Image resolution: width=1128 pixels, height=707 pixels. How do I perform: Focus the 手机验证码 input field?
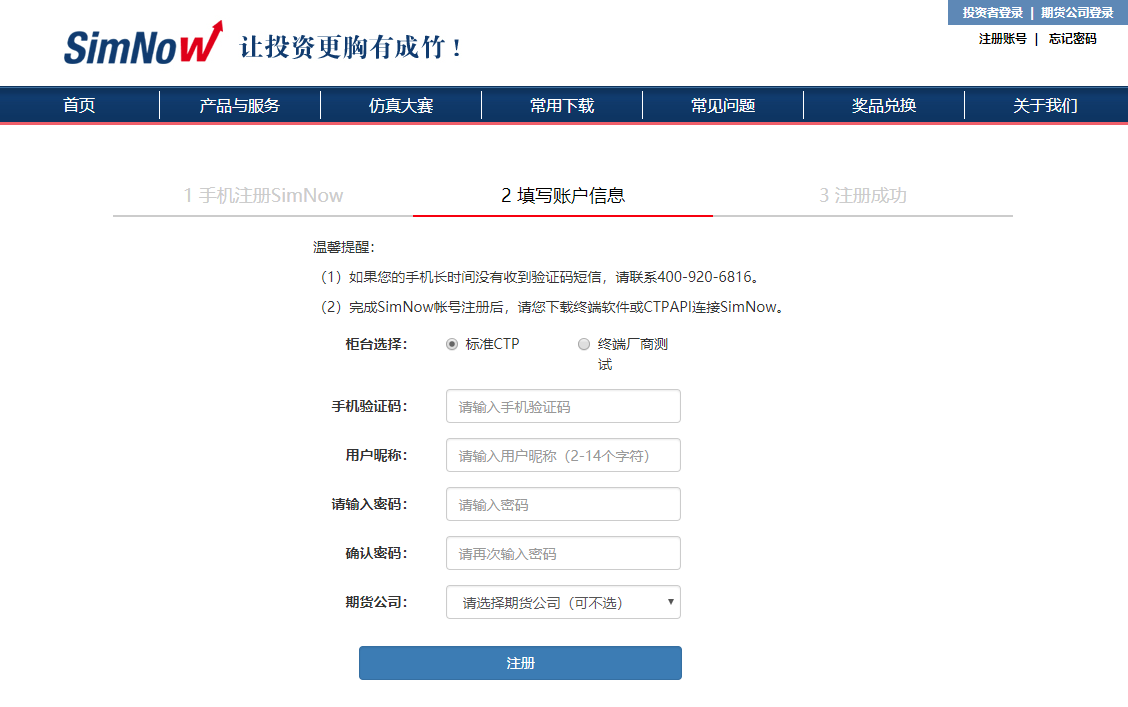click(563, 406)
